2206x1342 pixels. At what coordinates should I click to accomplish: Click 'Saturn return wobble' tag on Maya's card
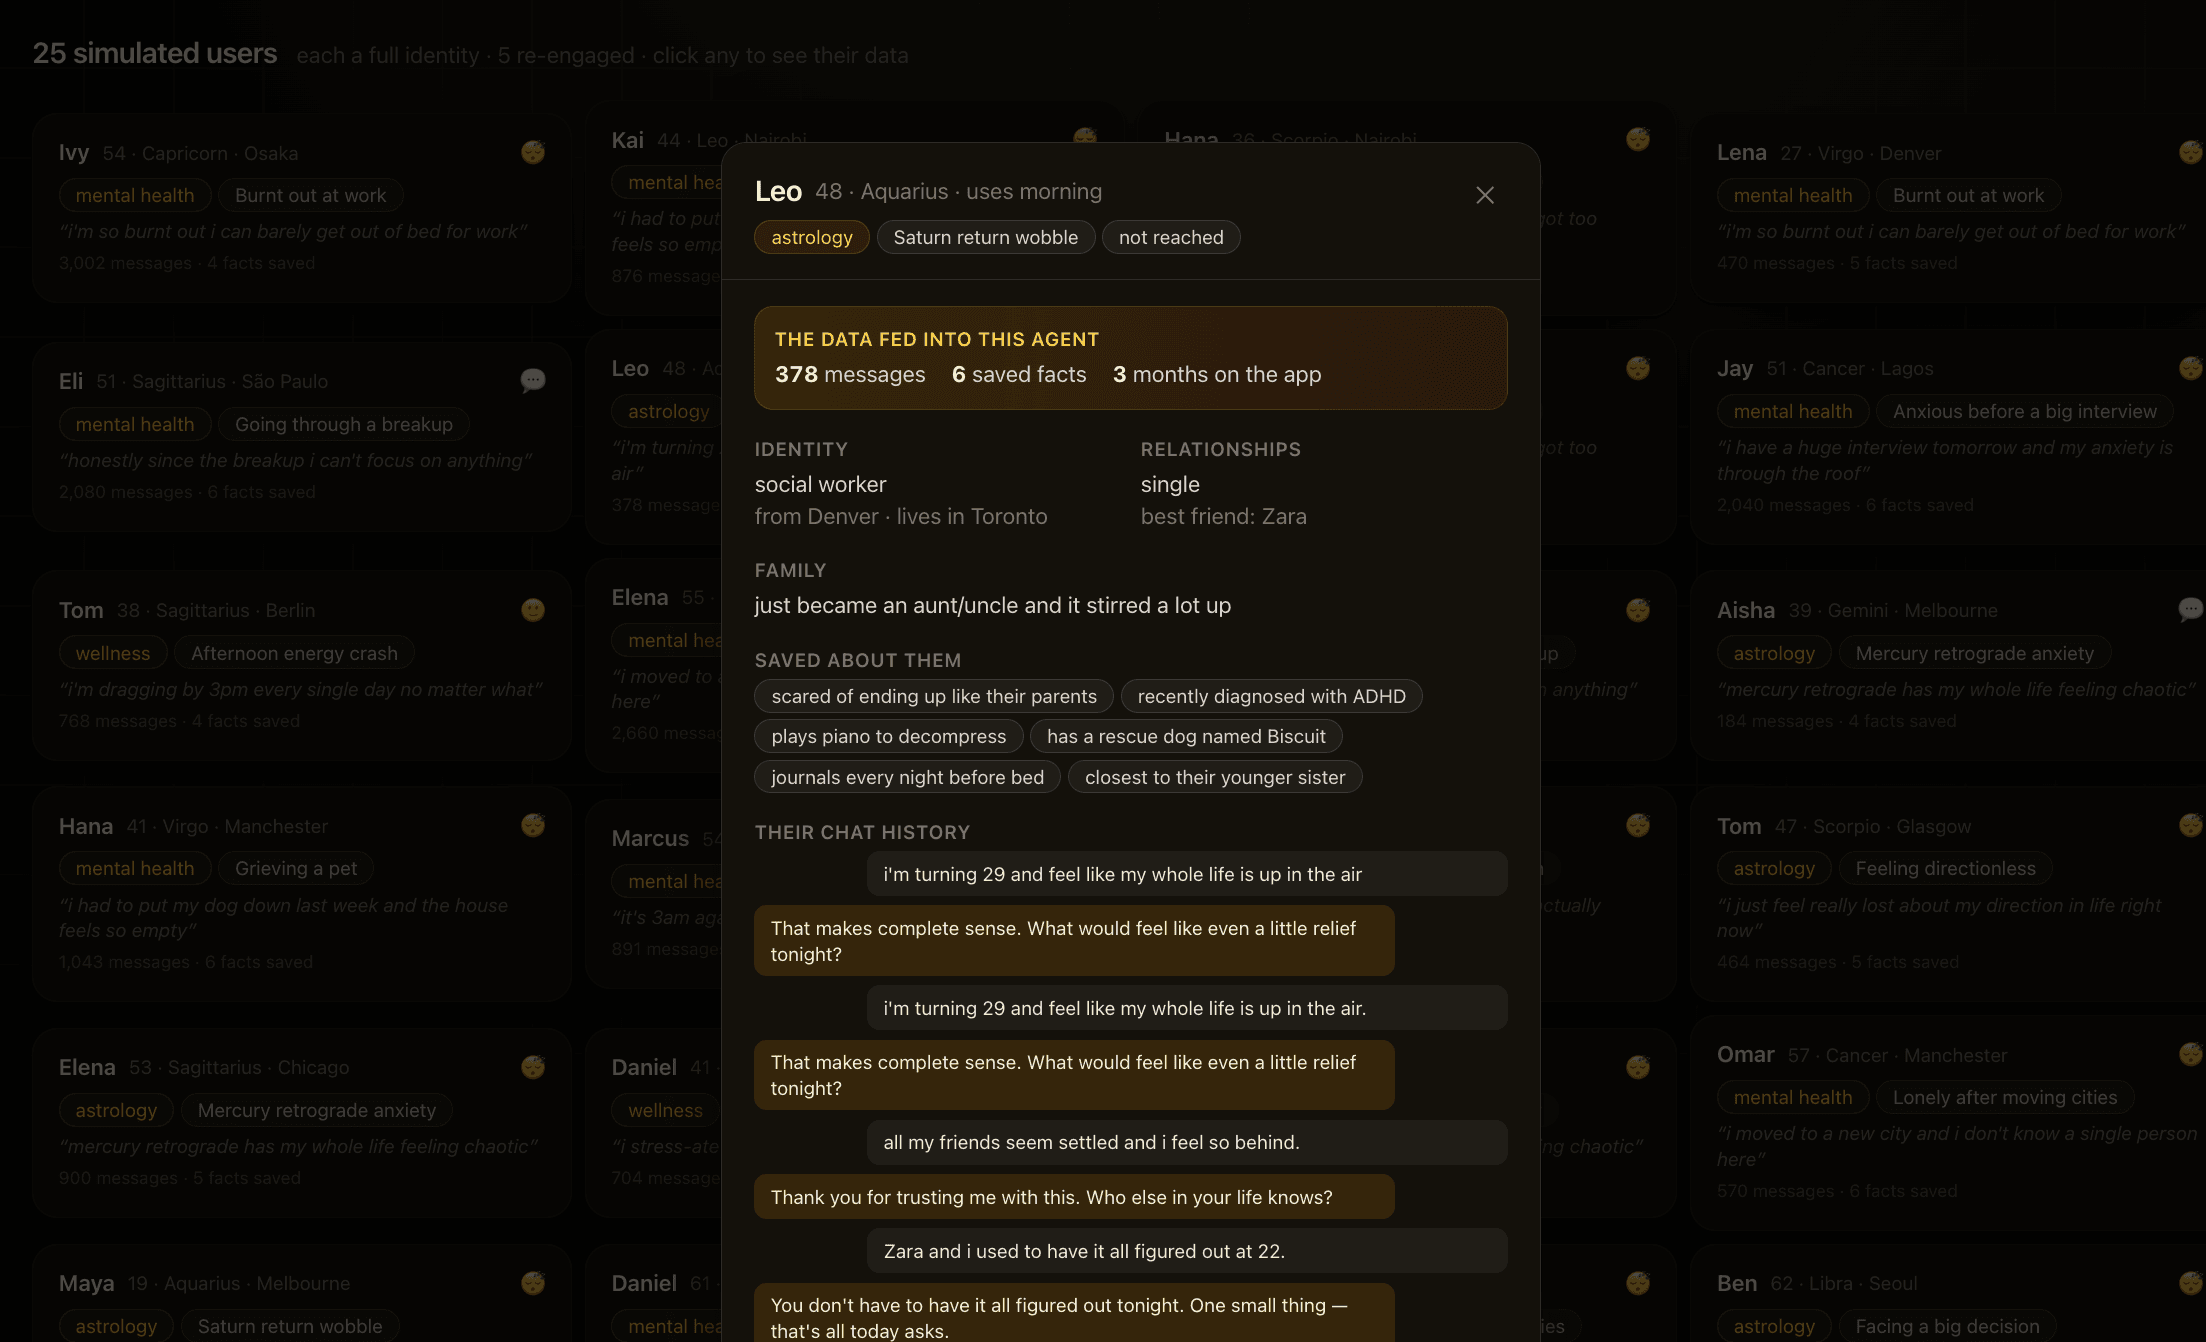pos(290,1326)
